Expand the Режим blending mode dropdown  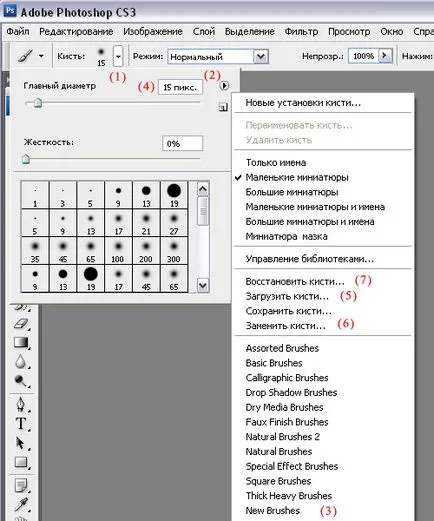pos(261,57)
